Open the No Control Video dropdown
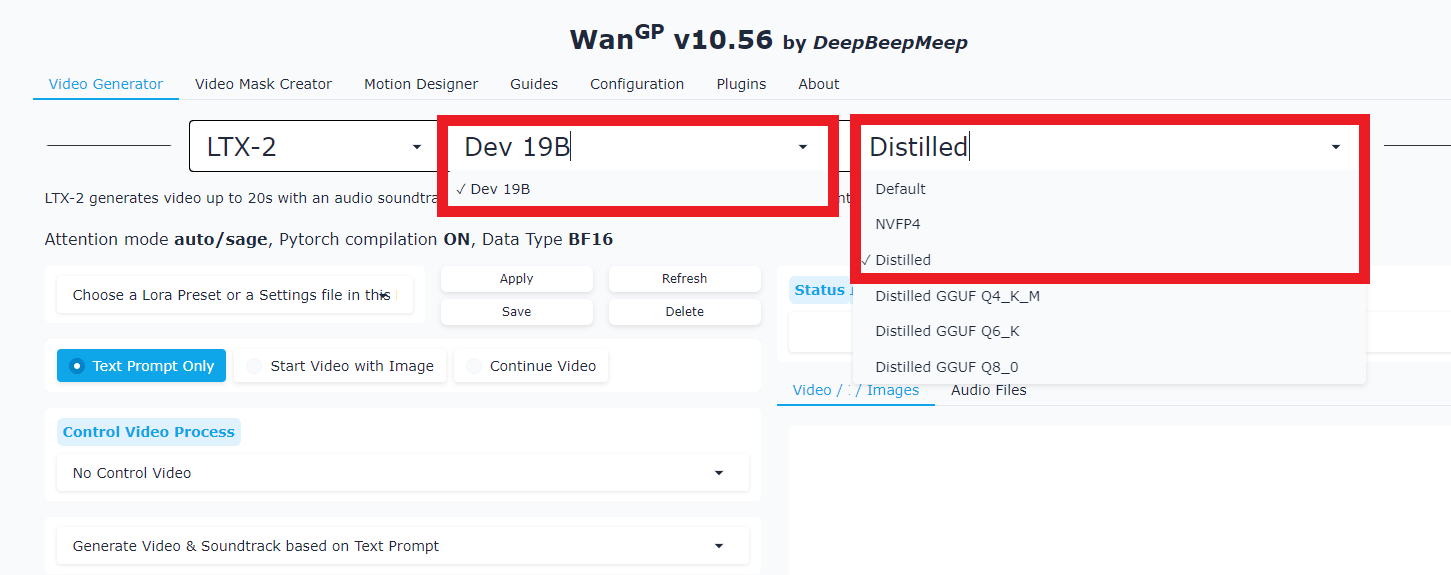The width and height of the screenshot is (1451, 575). click(x=403, y=473)
